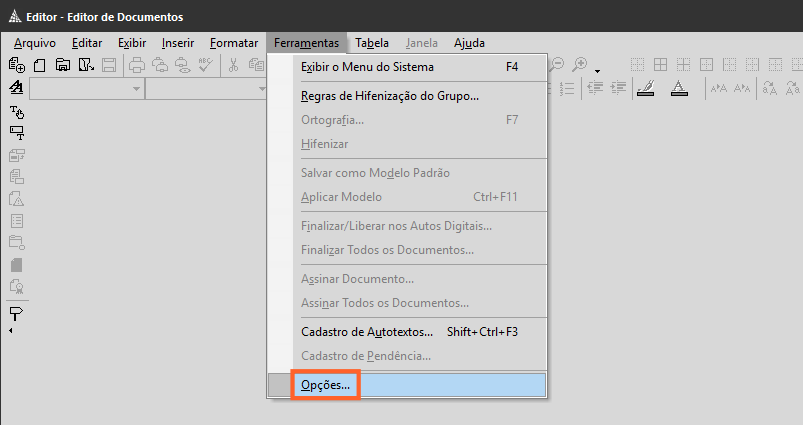Click the sidebar stacked documents icon
803x425 pixels.
pos(16,177)
